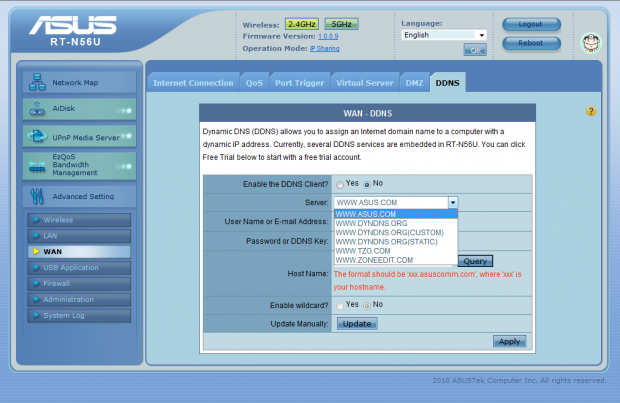Screen dimensions: 620x403
Task: Click the Update button
Action: tap(357, 324)
